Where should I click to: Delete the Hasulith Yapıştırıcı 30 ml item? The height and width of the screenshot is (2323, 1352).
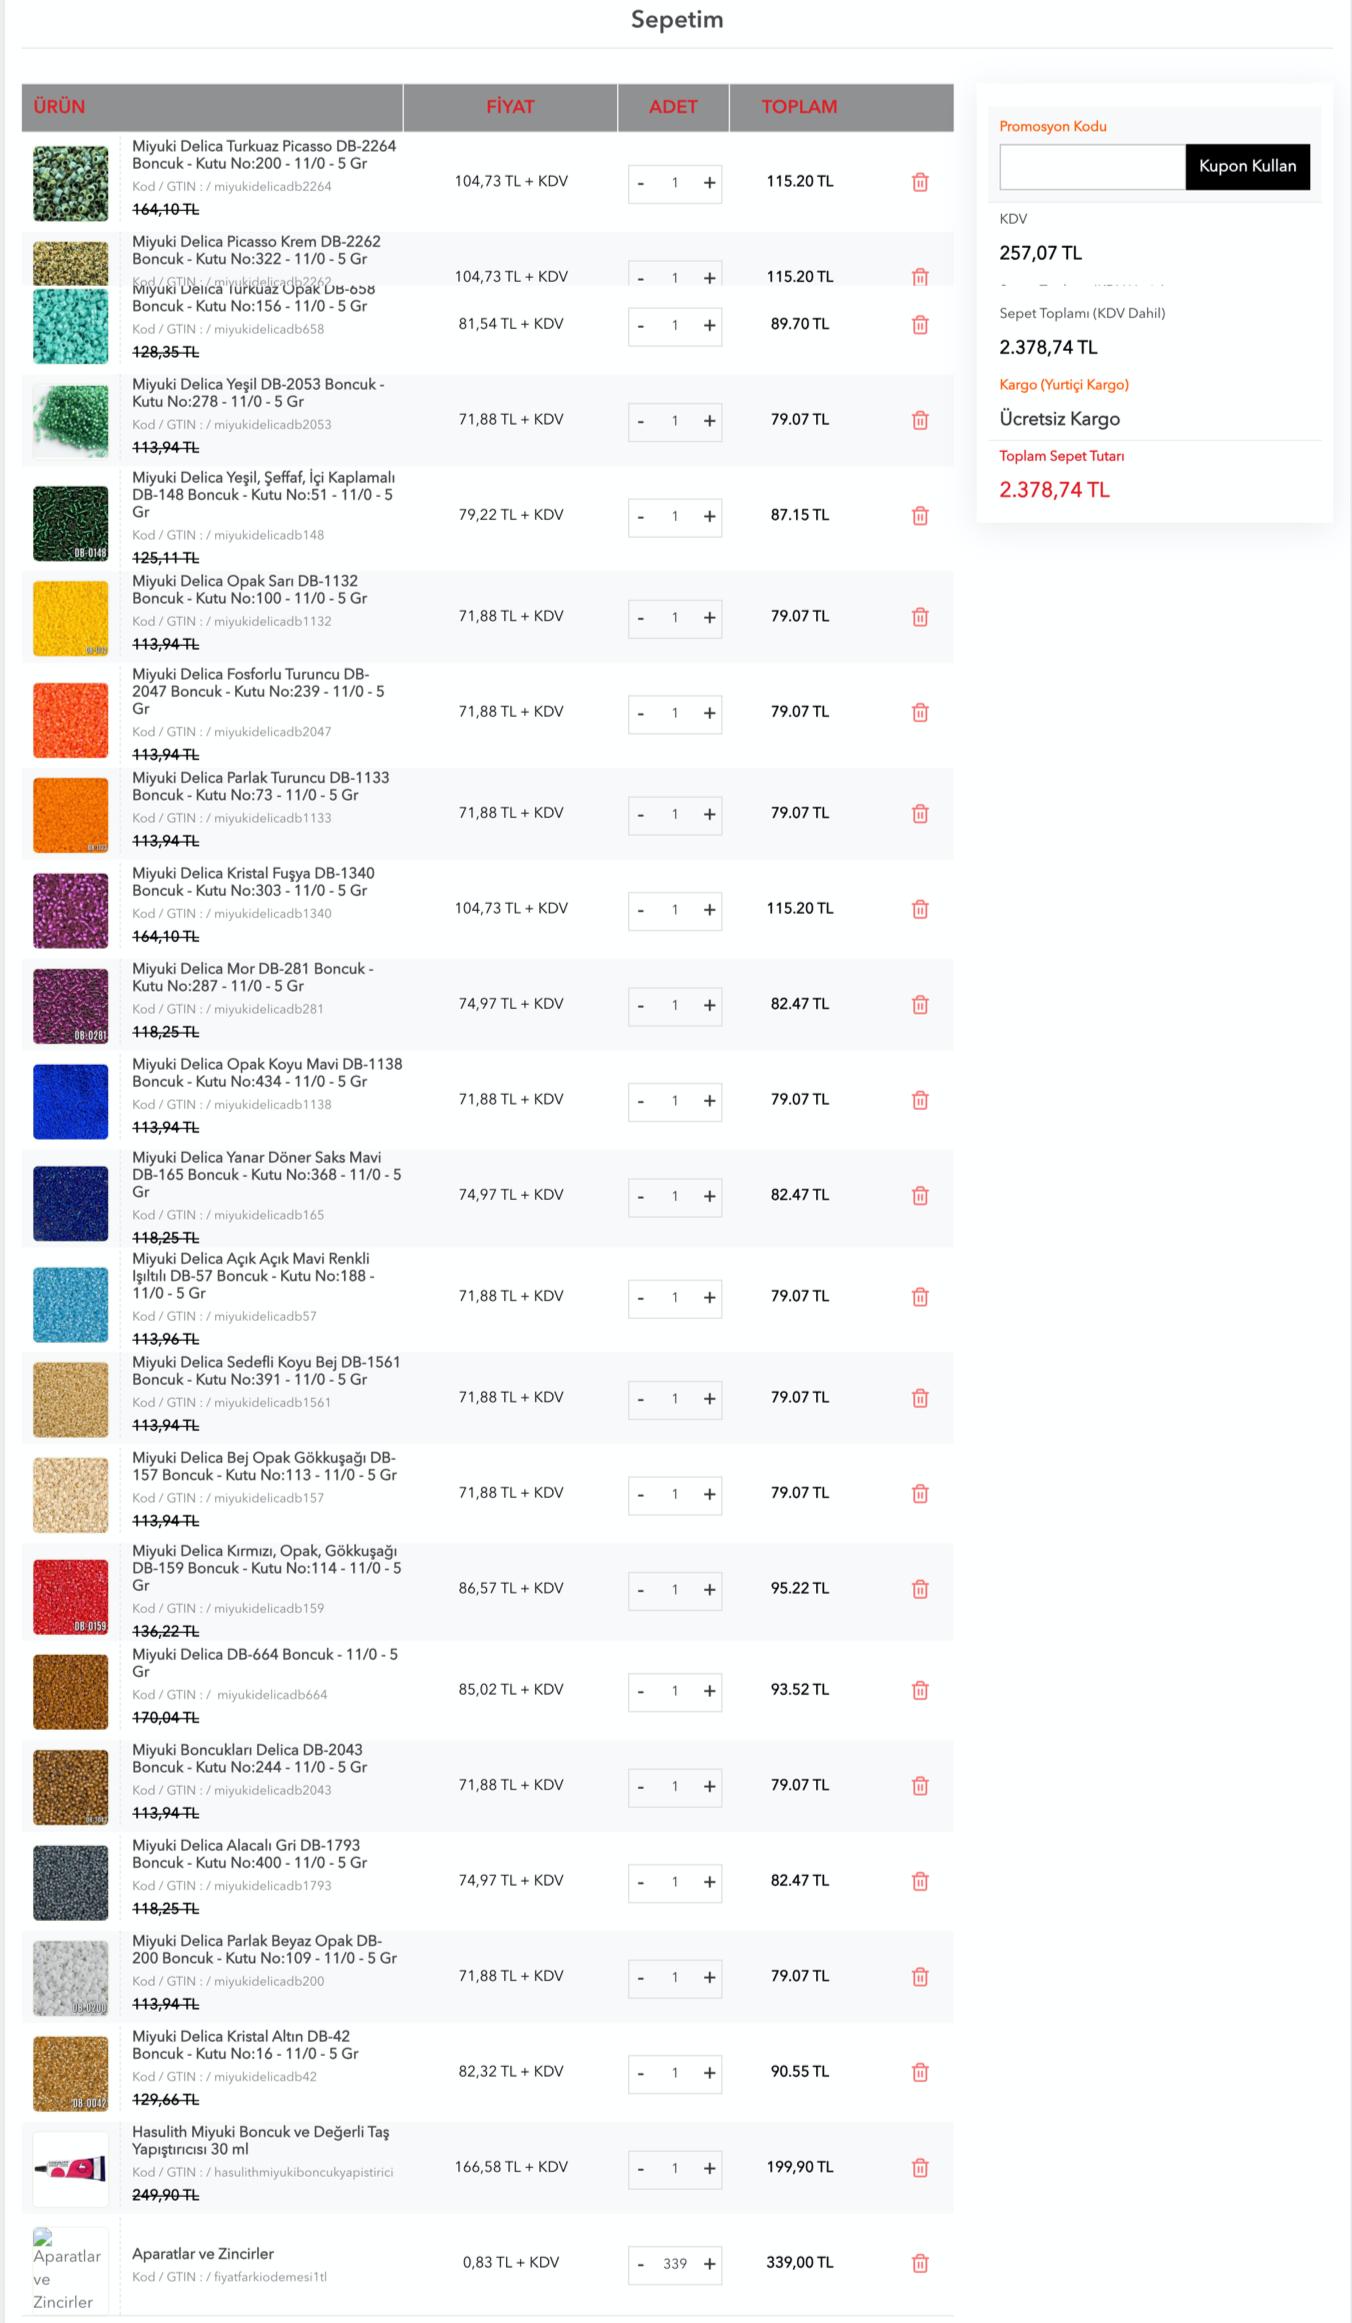920,2168
